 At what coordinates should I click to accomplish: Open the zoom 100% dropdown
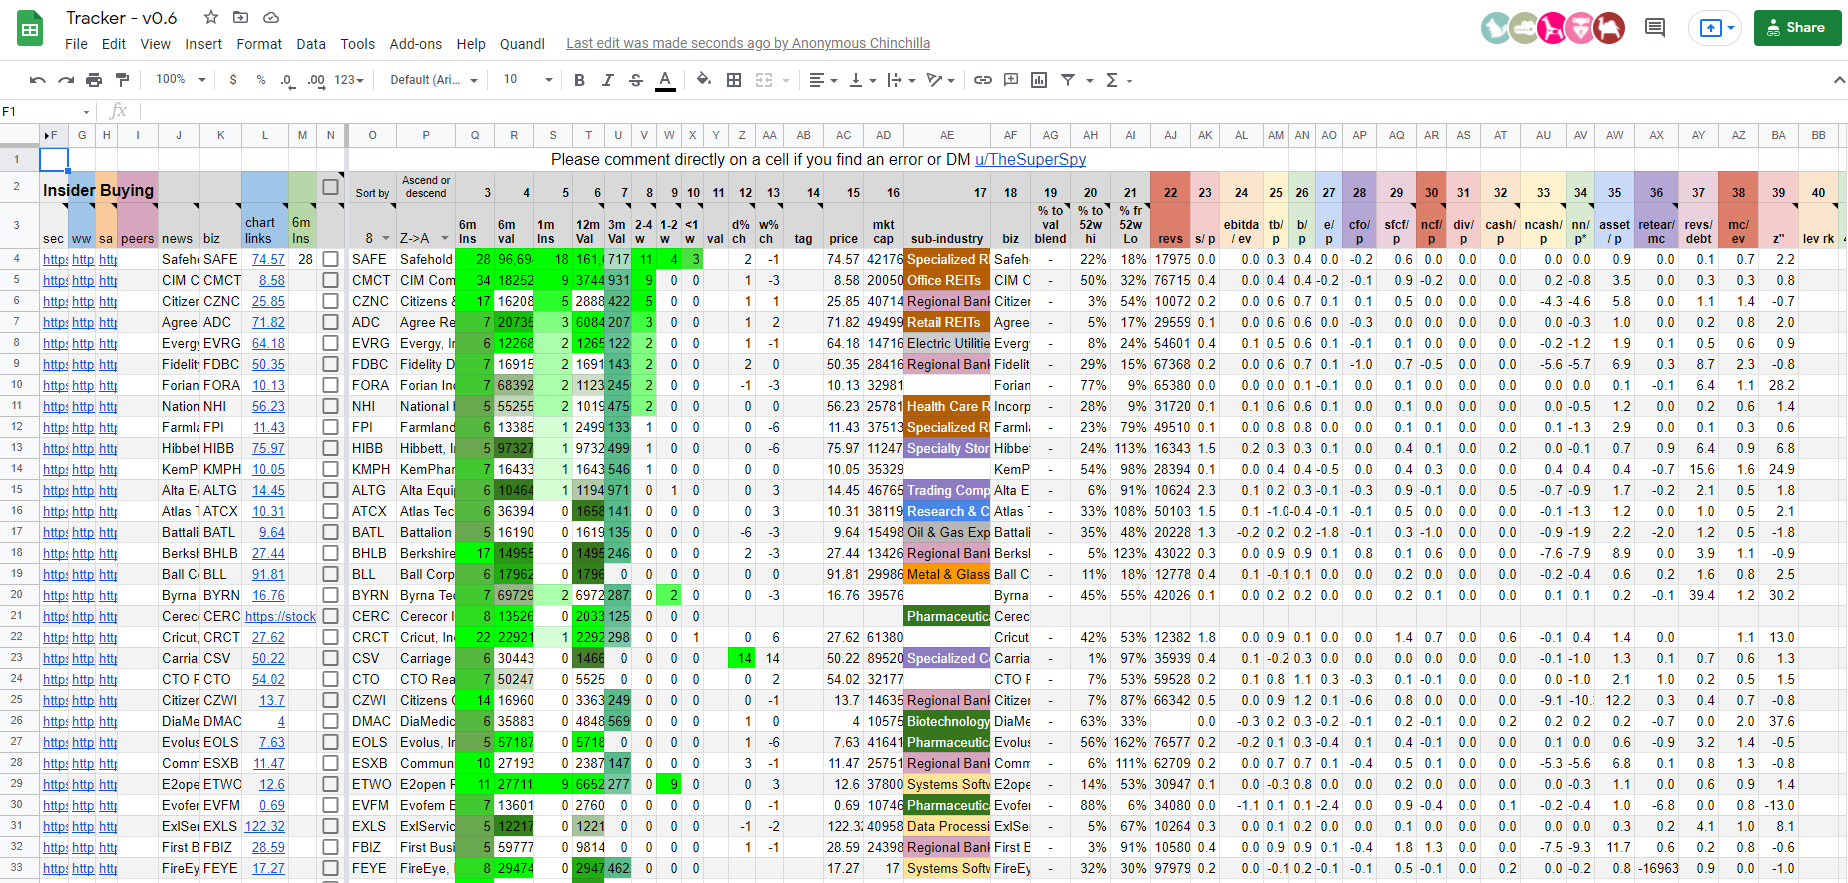point(180,80)
